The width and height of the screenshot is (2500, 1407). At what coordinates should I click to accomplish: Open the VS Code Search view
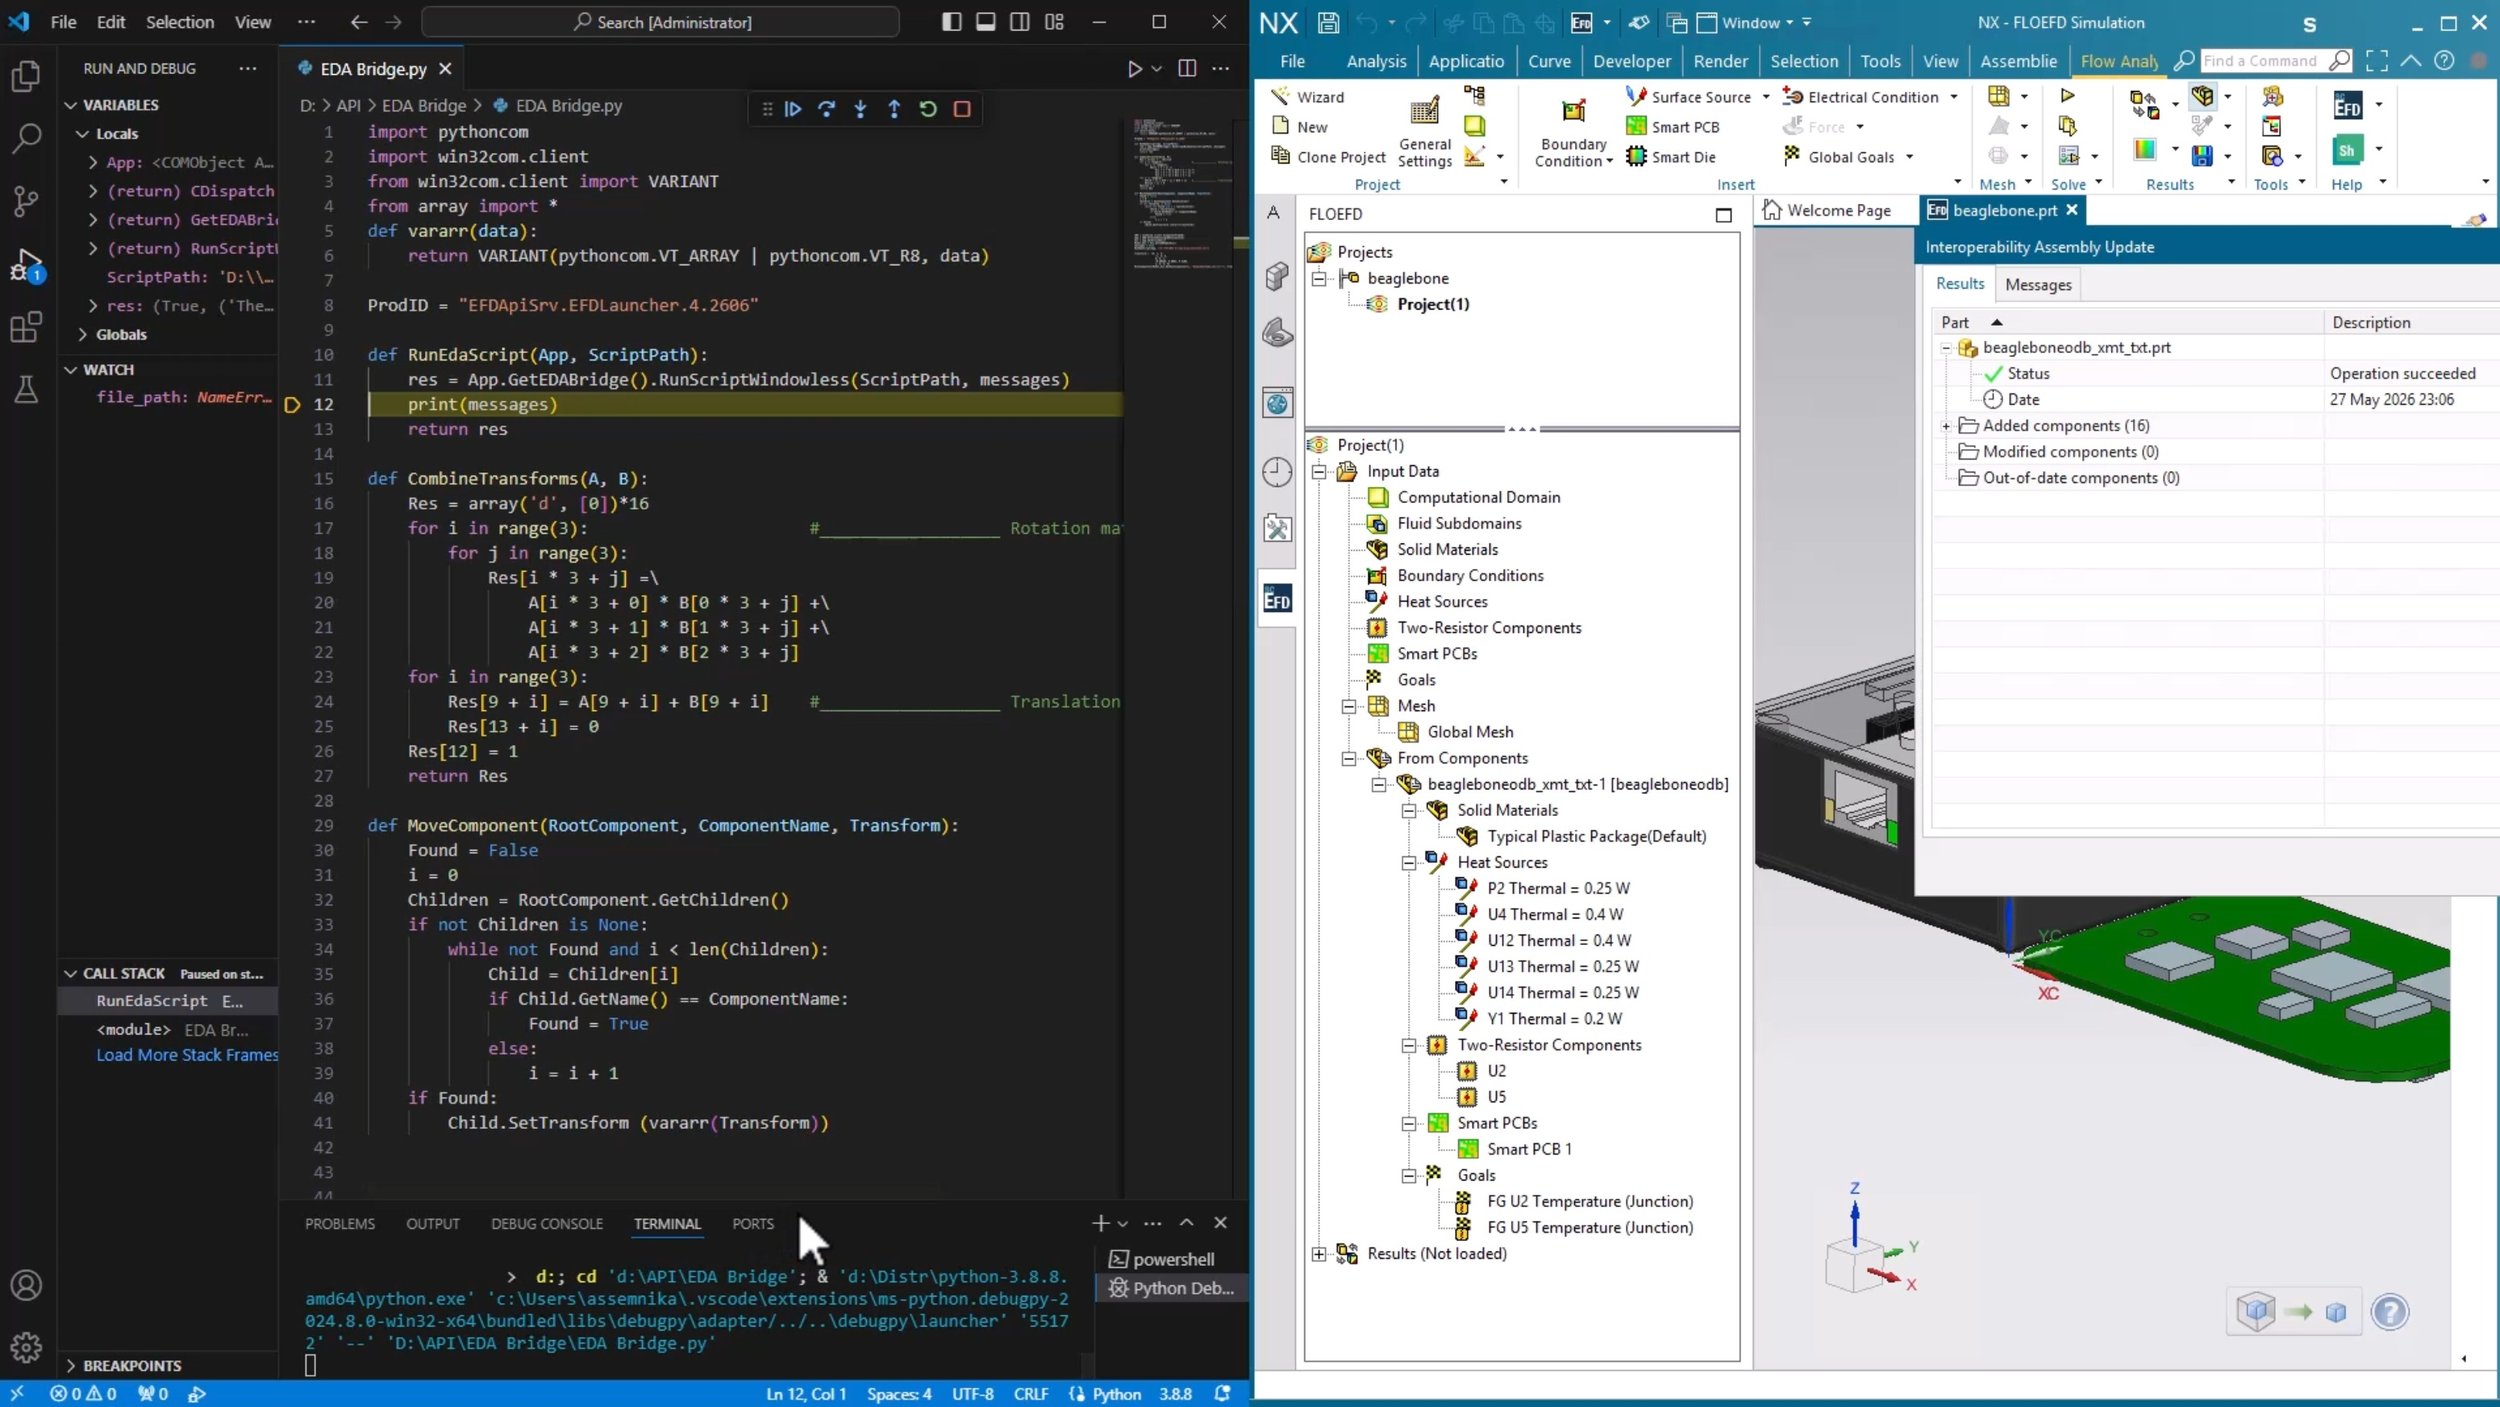tap(26, 138)
